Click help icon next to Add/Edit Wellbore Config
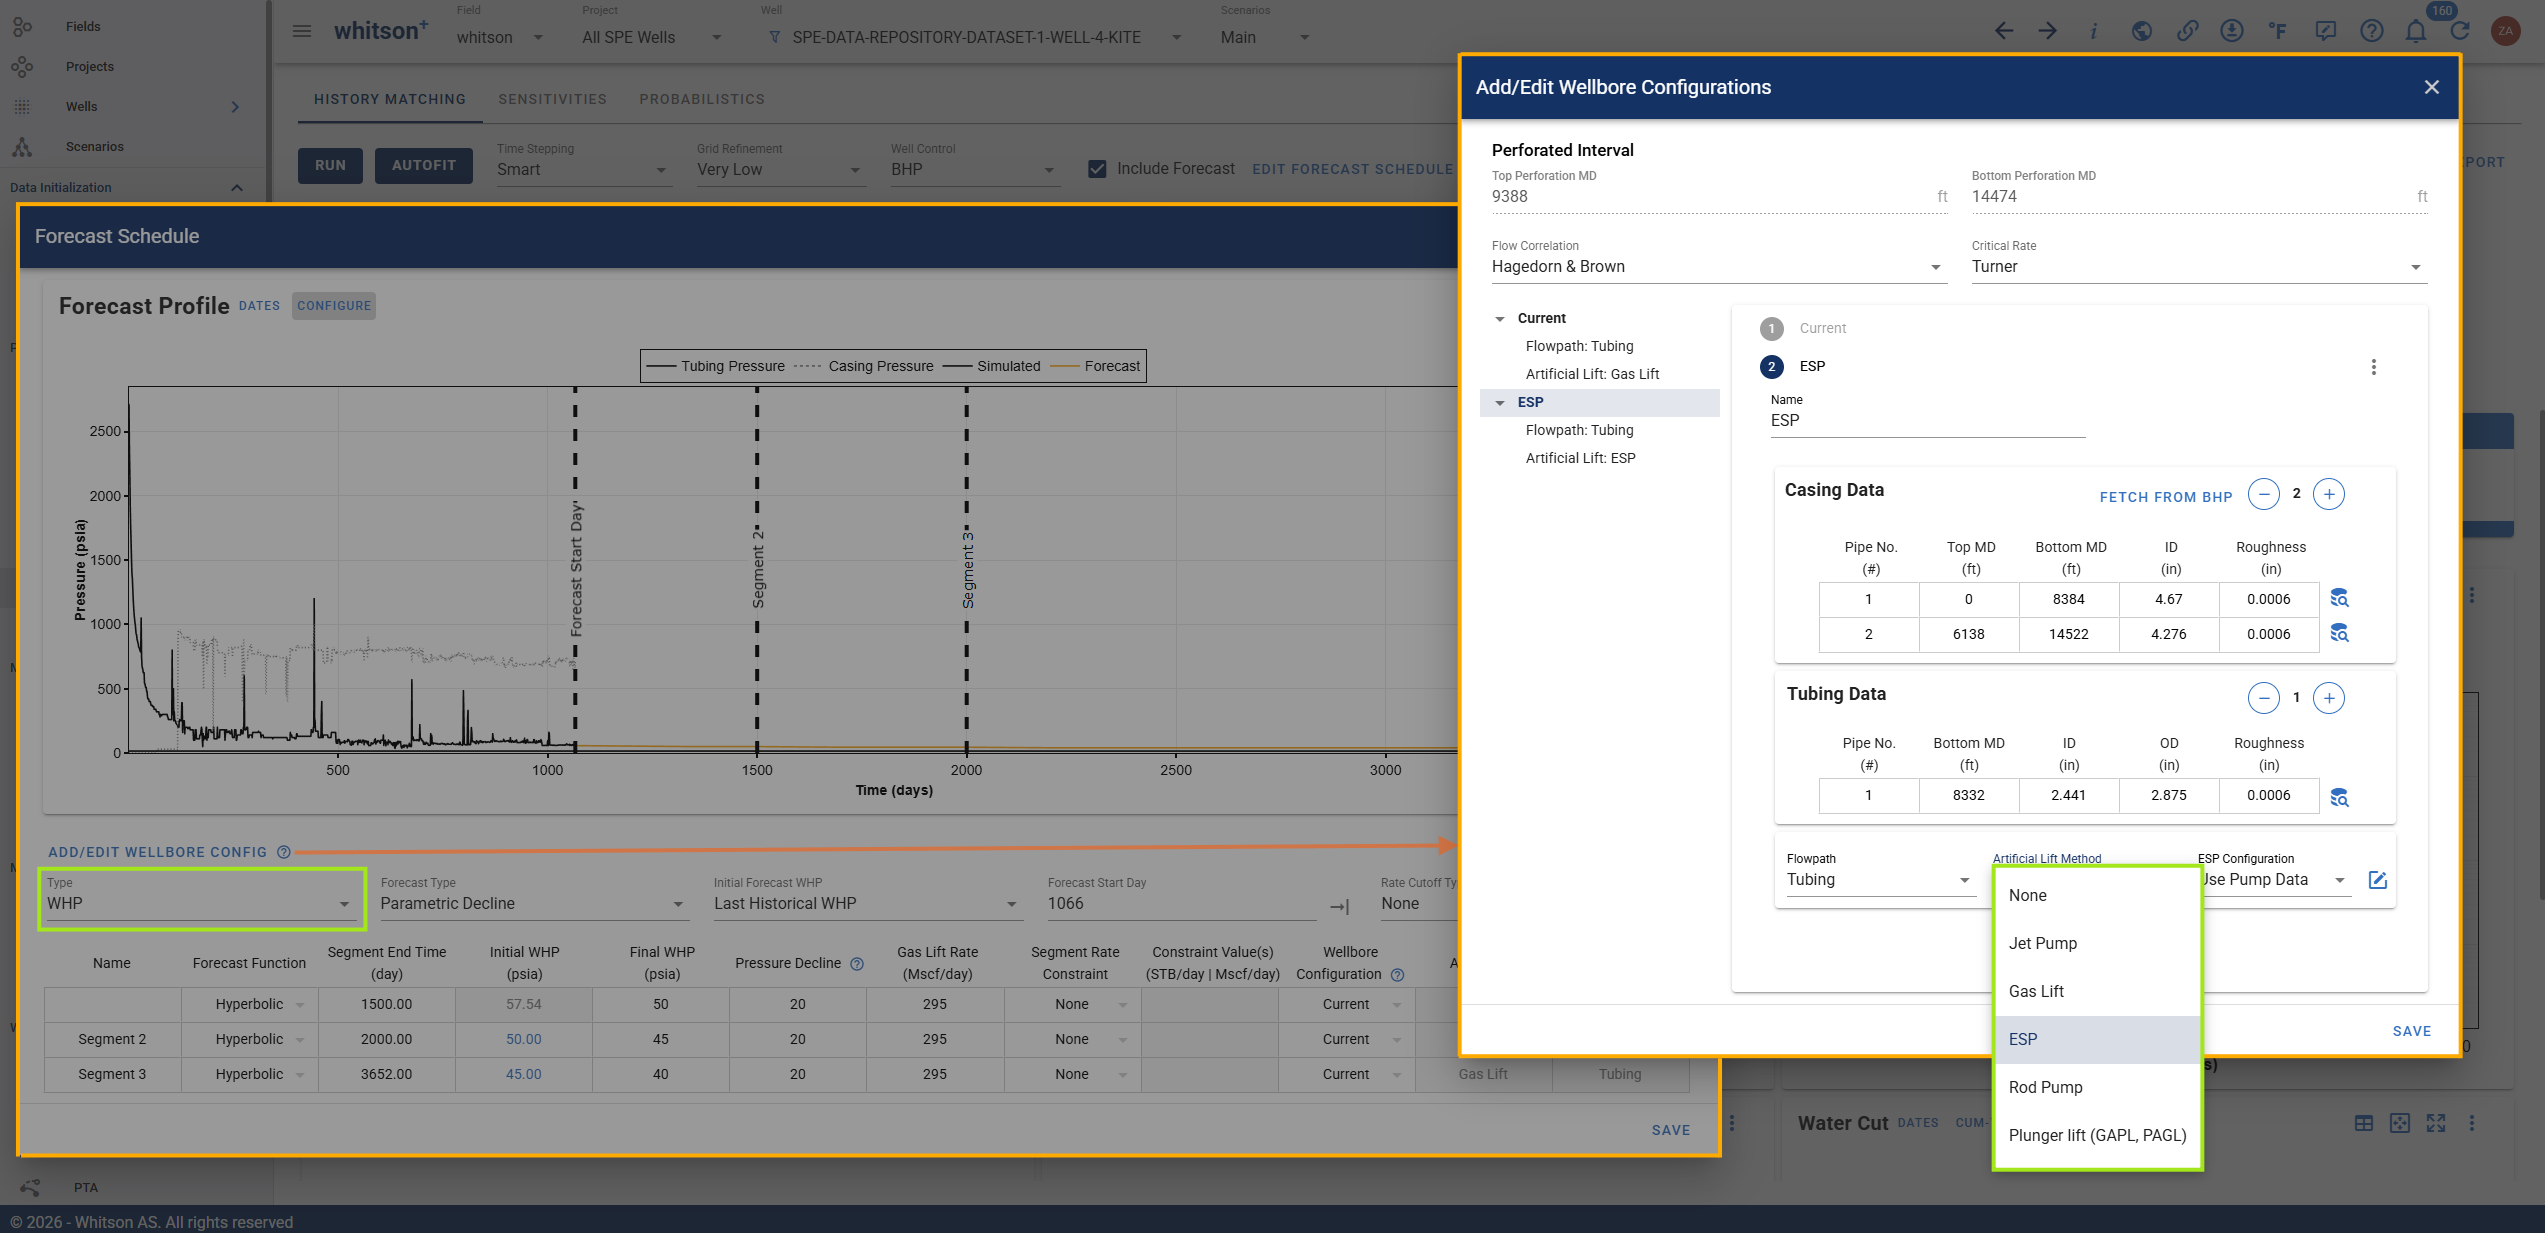Viewport: 2545px width, 1233px height. point(284,852)
